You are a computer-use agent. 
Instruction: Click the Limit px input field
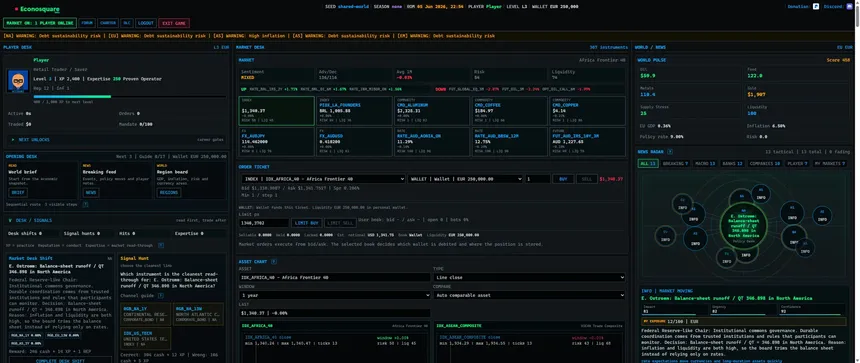[x=264, y=223]
